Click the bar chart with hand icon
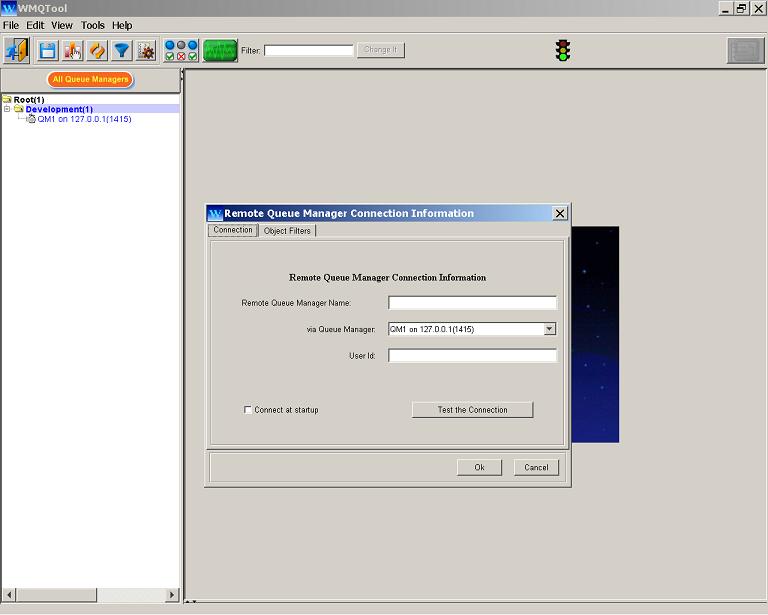The height and width of the screenshot is (615, 768). pos(72,50)
